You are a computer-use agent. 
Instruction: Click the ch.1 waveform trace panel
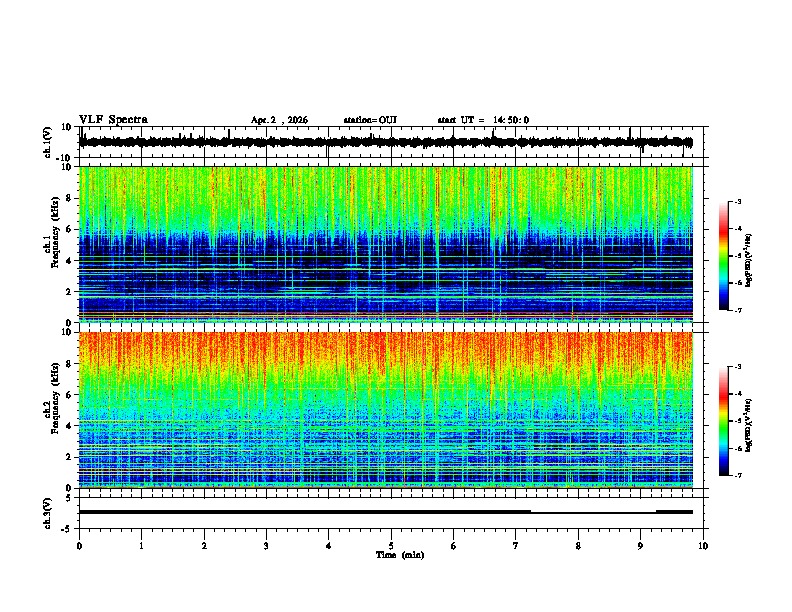pyautogui.click(x=391, y=142)
